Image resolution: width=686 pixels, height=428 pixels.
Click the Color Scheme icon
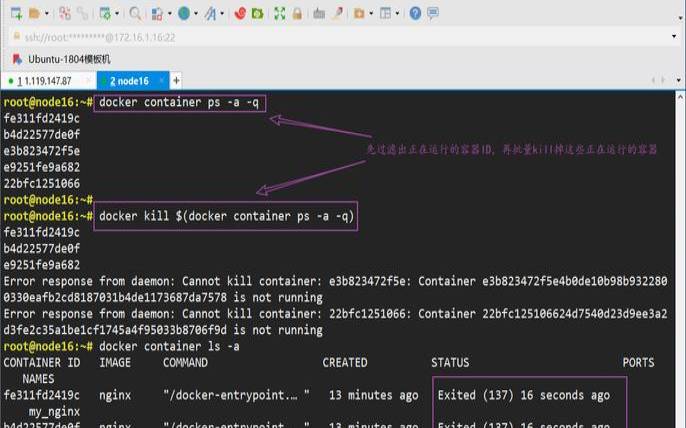[158, 14]
